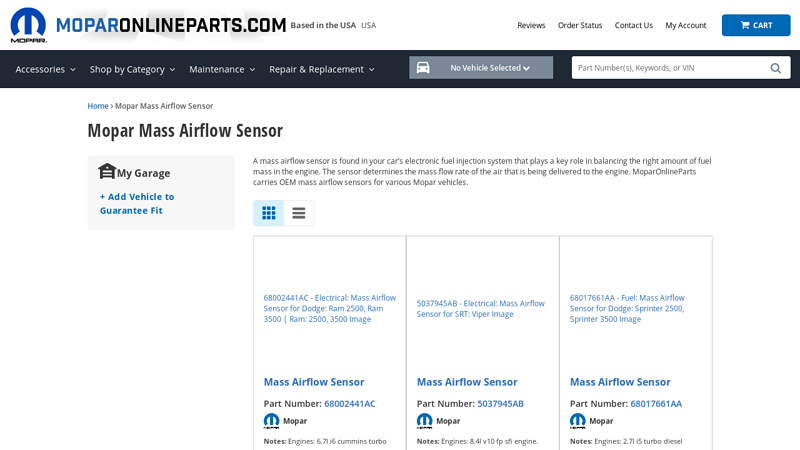
Task: Switch to list view layout
Action: coord(299,213)
